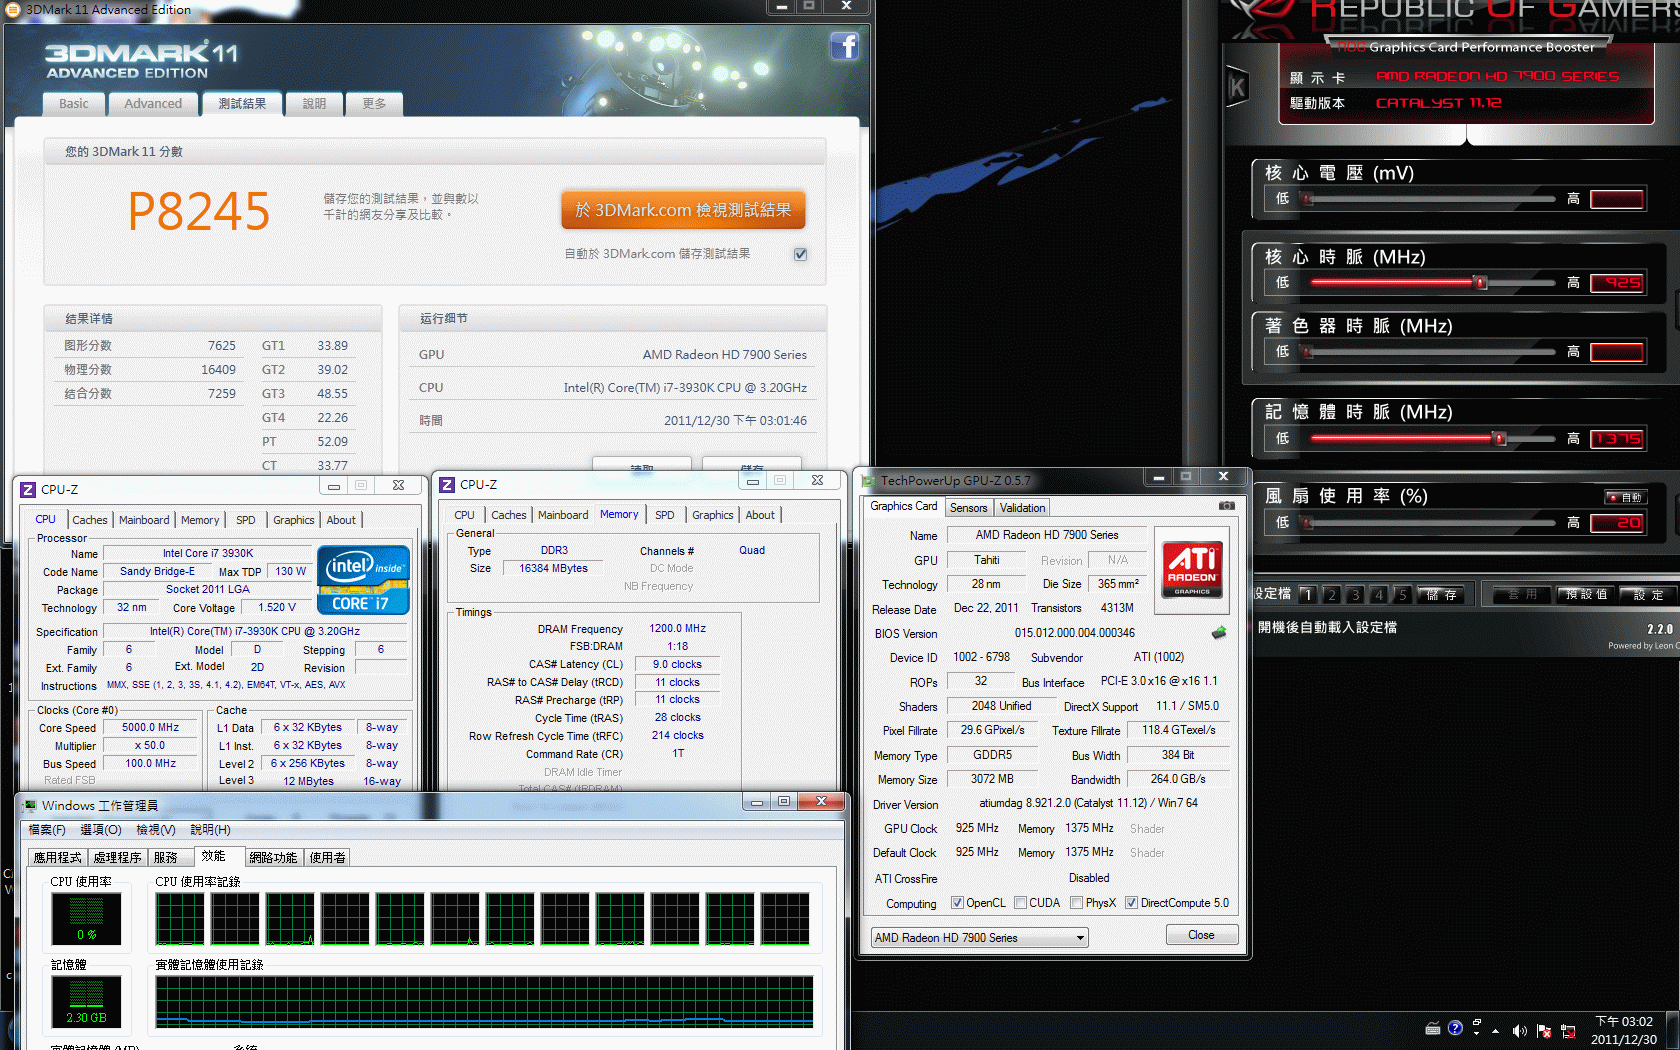Open the SPD tab in right CPU-Z window
Screen dimensions: 1680x1050
click(664, 515)
